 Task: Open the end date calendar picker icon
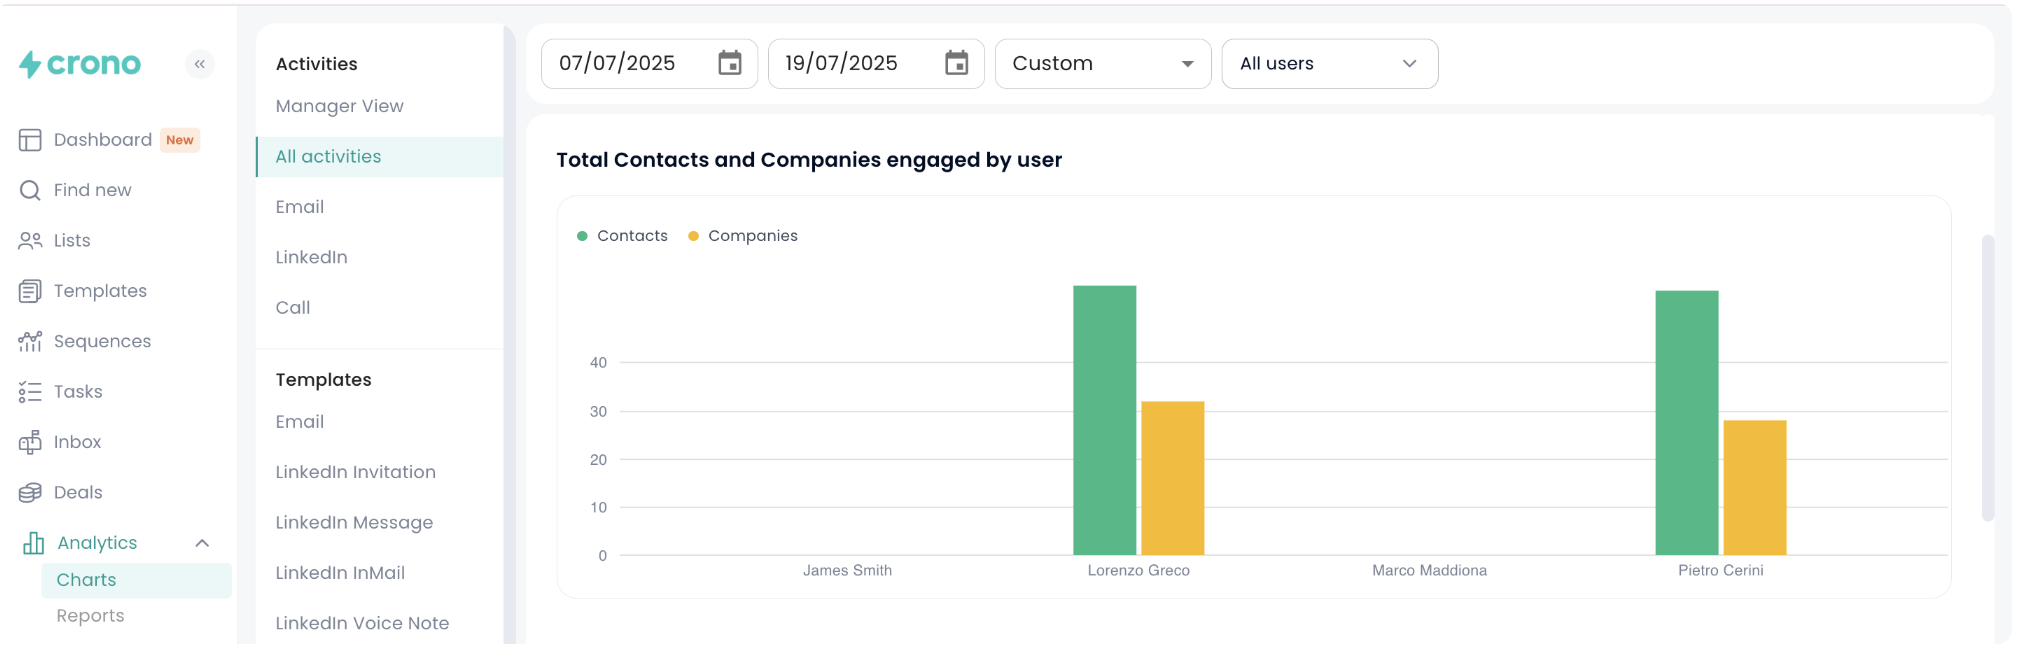(957, 64)
